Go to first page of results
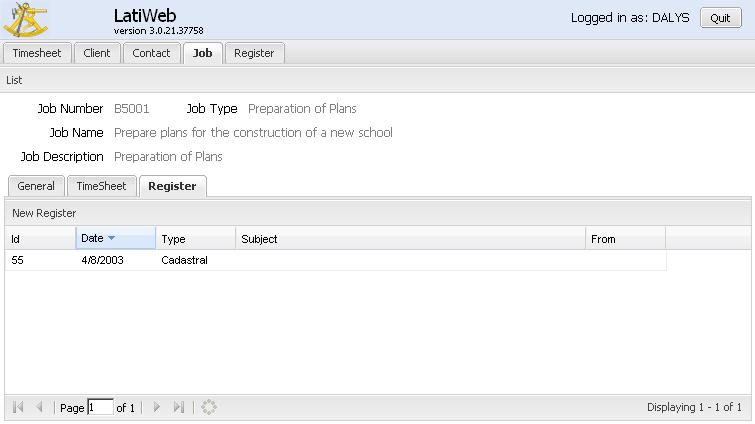 pos(18,407)
